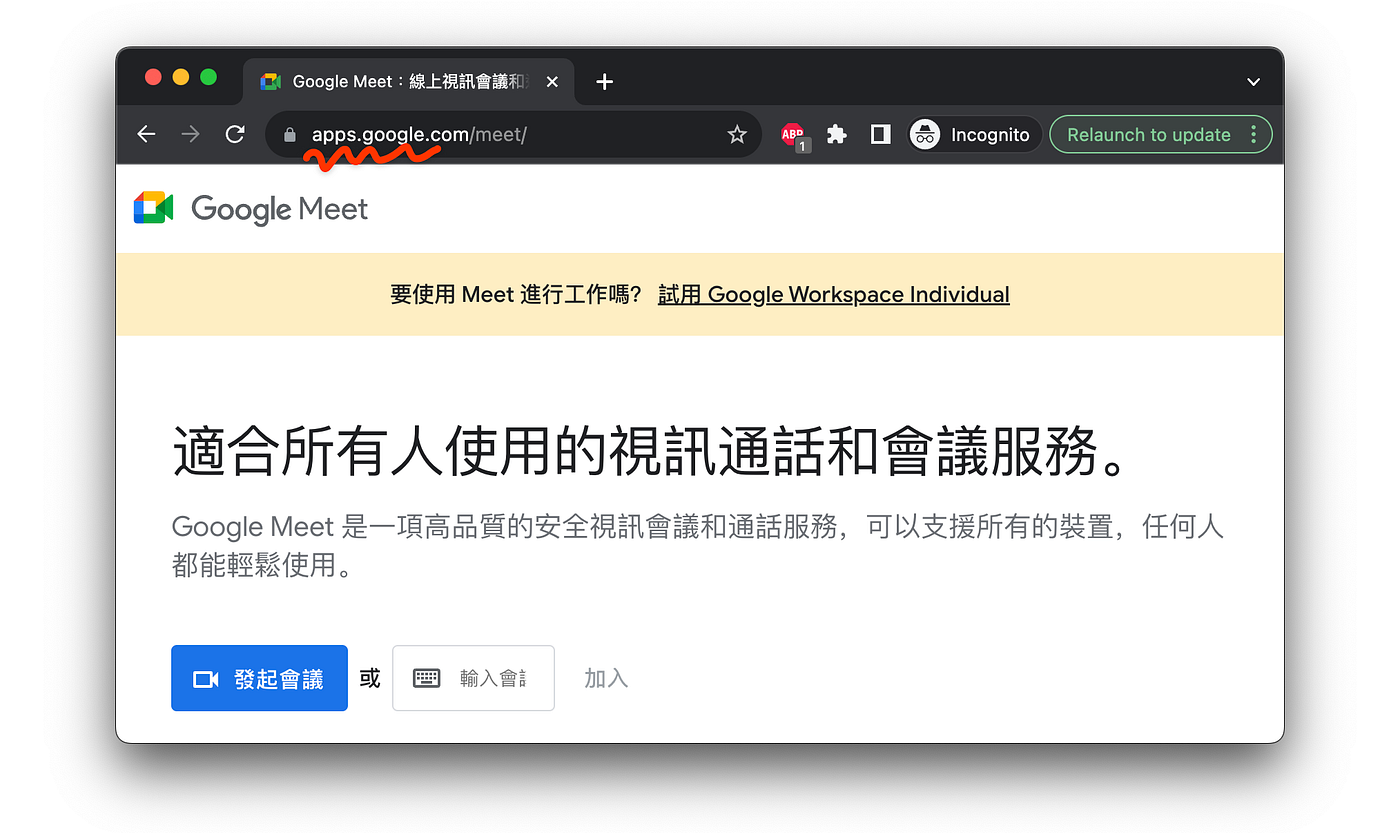Screen dimensions: 1400x833
Task: Expand the tab search chevron
Action: (x=1253, y=82)
